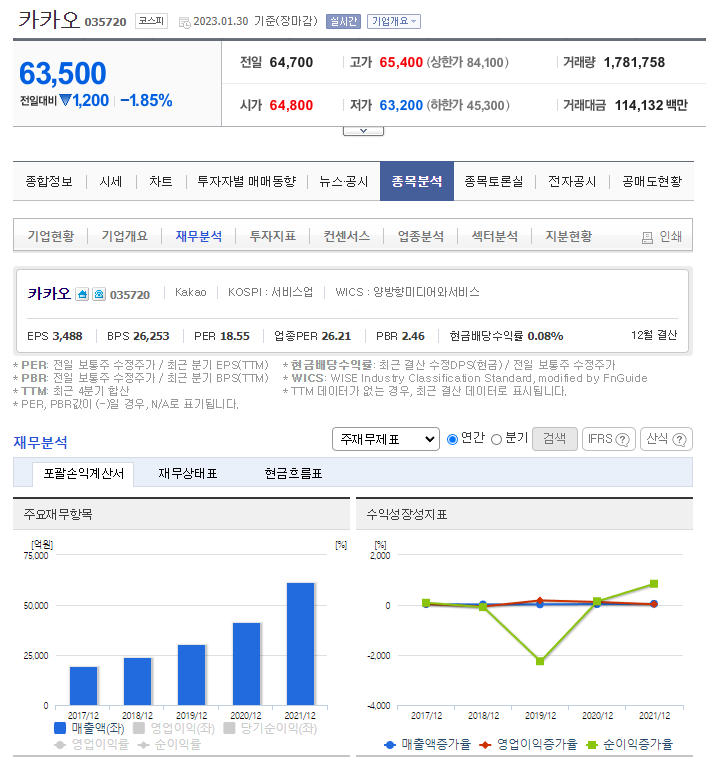The width and height of the screenshot is (706, 766).
Task: Click the 고가 value 65,400
Action: pos(401,63)
